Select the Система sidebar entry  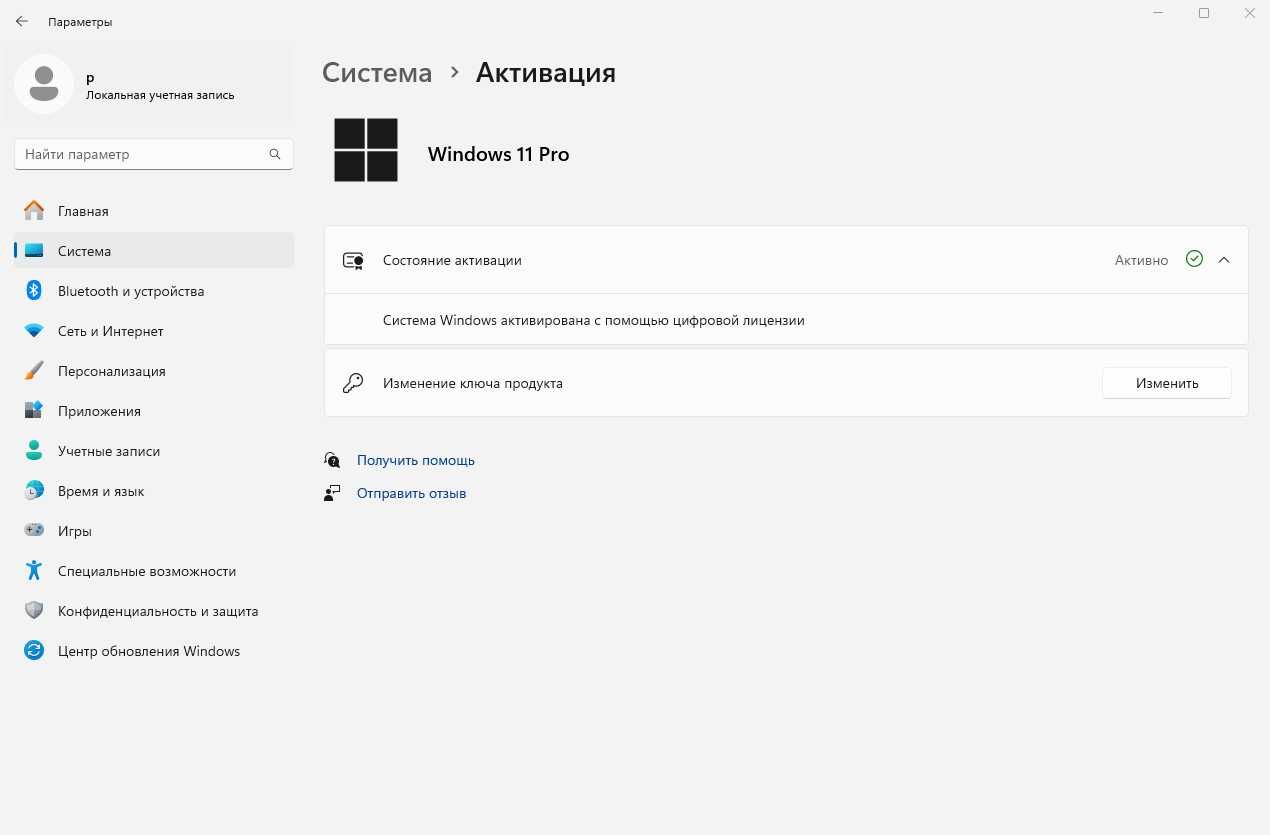click(154, 251)
